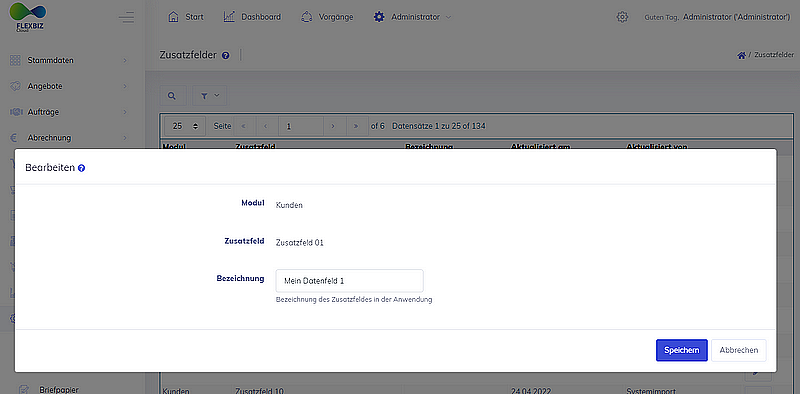Click the Abbrechen button
800x394 pixels.
(739, 350)
